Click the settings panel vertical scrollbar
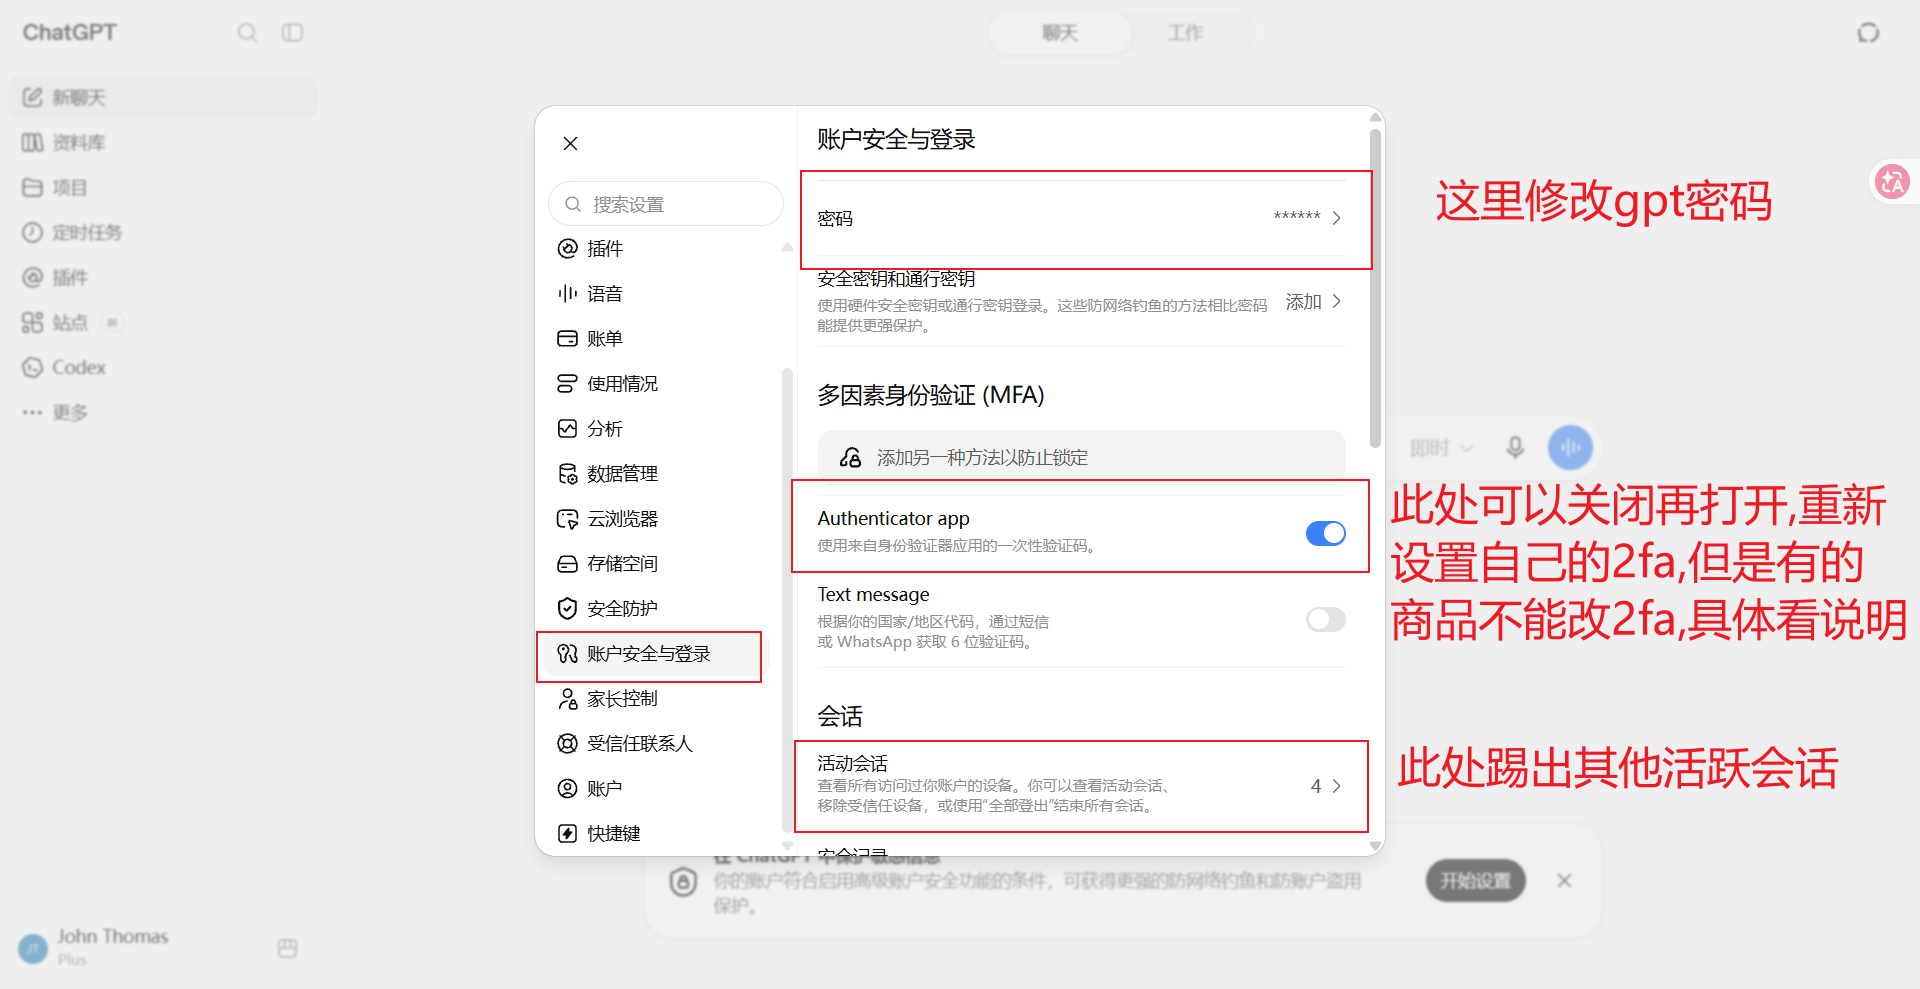 pyautogui.click(x=1376, y=288)
